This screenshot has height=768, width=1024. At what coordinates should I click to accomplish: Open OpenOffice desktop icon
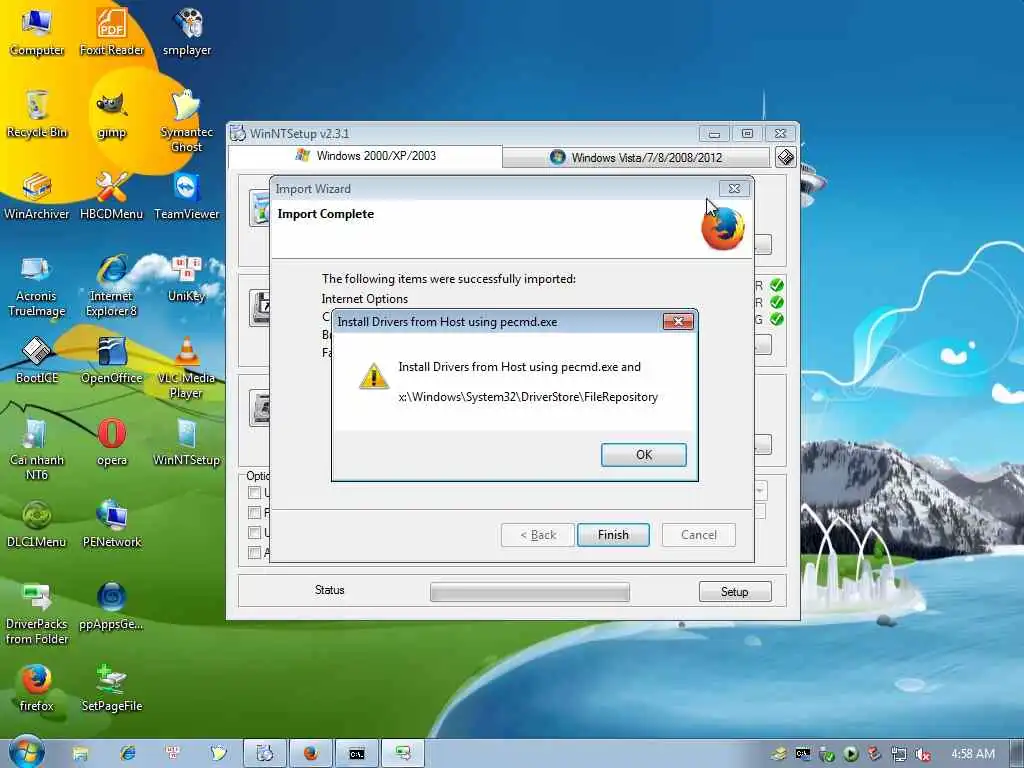112,360
